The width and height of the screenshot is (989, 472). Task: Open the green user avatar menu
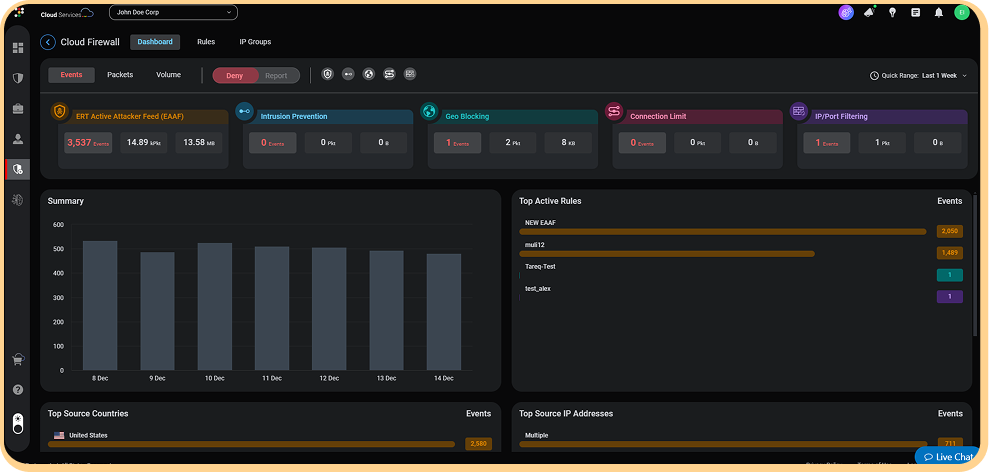coord(961,12)
